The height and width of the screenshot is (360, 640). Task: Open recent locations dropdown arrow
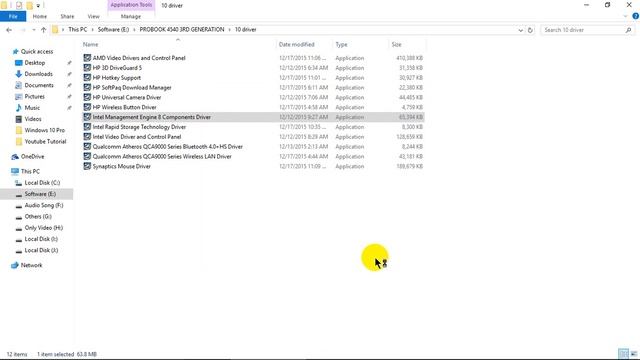[x=33, y=30]
